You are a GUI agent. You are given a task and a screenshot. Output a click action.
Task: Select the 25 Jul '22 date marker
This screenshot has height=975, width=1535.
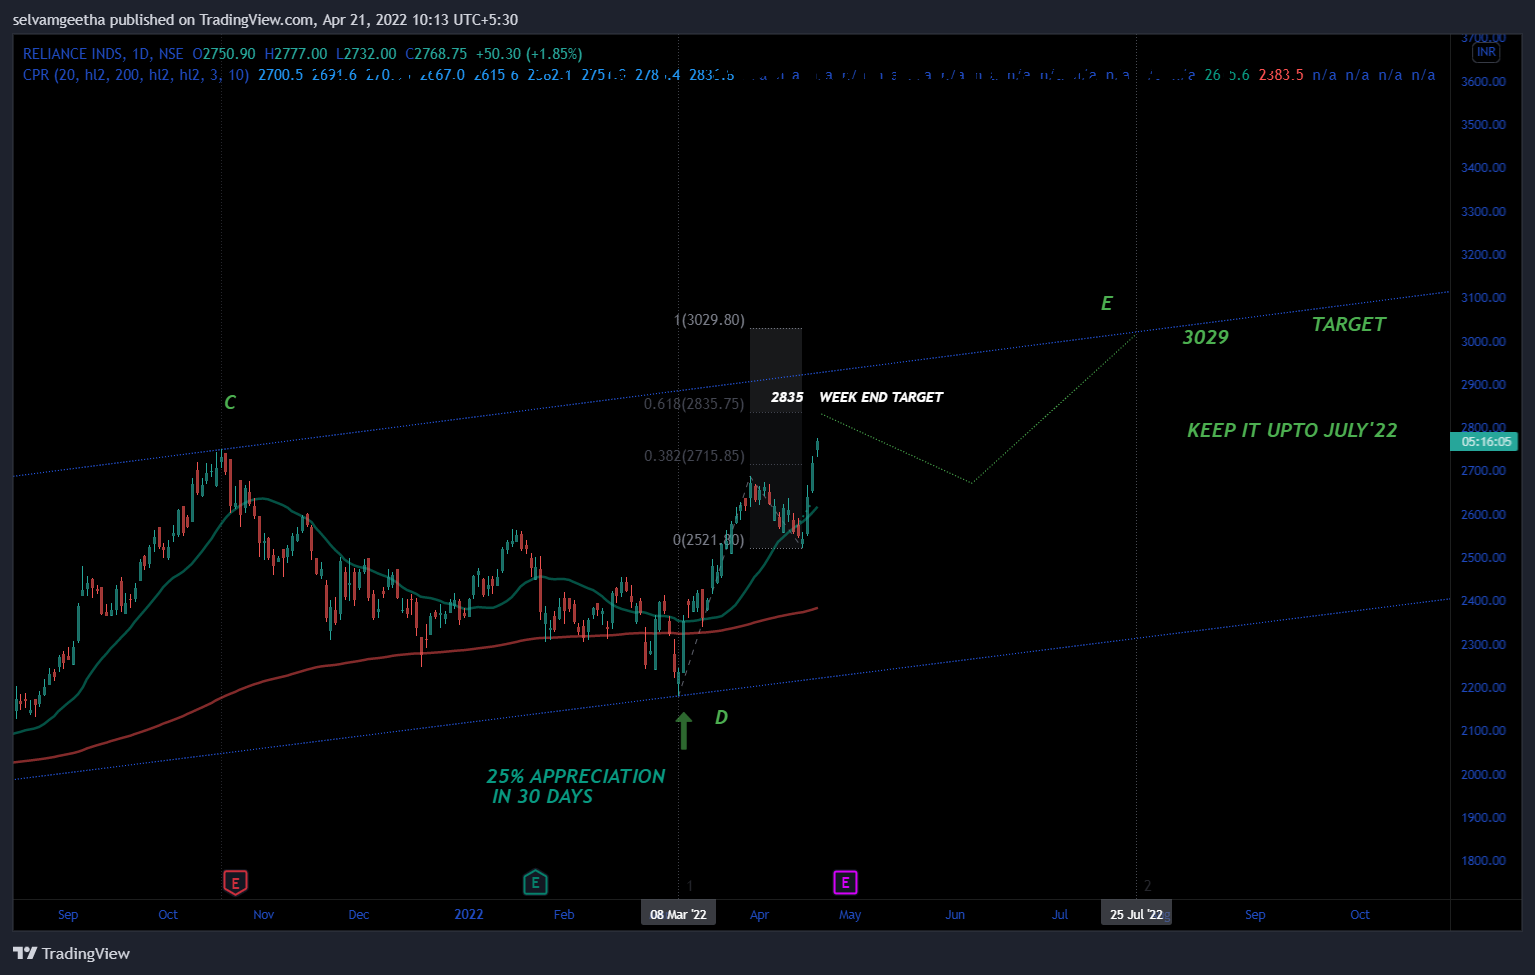pos(1136,914)
